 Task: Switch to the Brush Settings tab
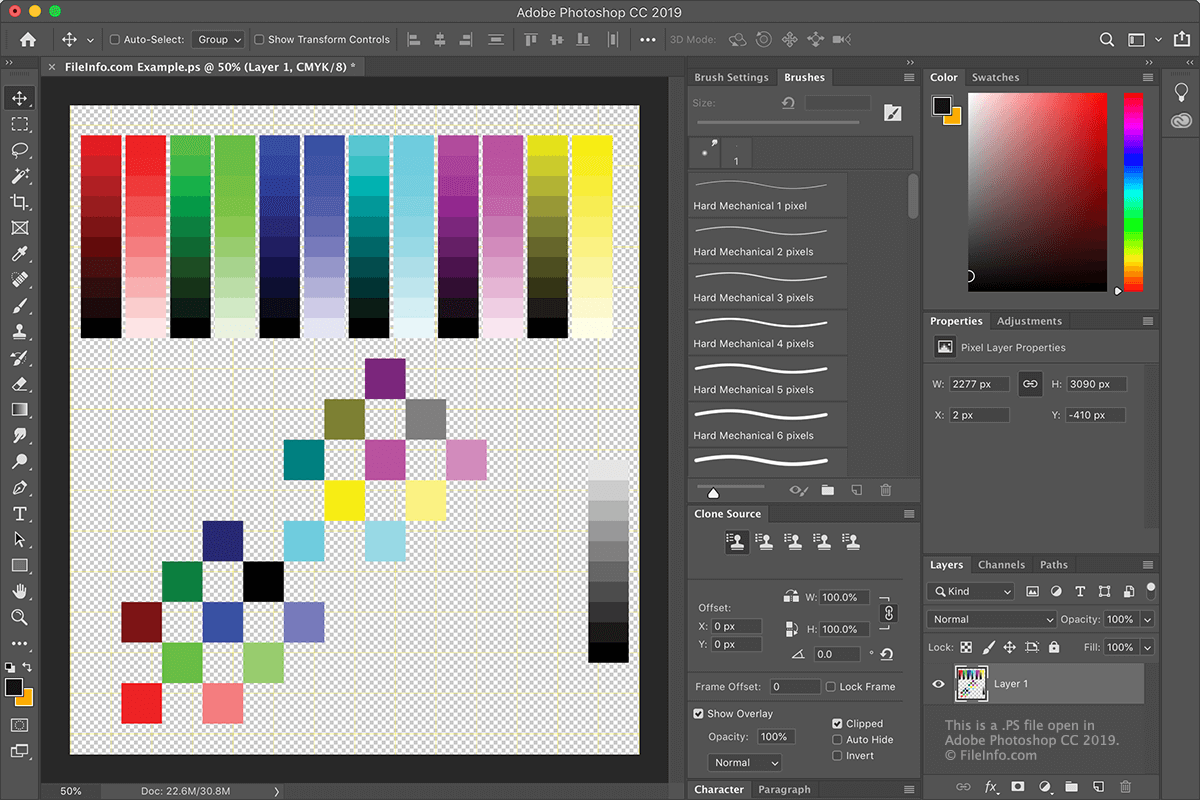click(x=731, y=77)
